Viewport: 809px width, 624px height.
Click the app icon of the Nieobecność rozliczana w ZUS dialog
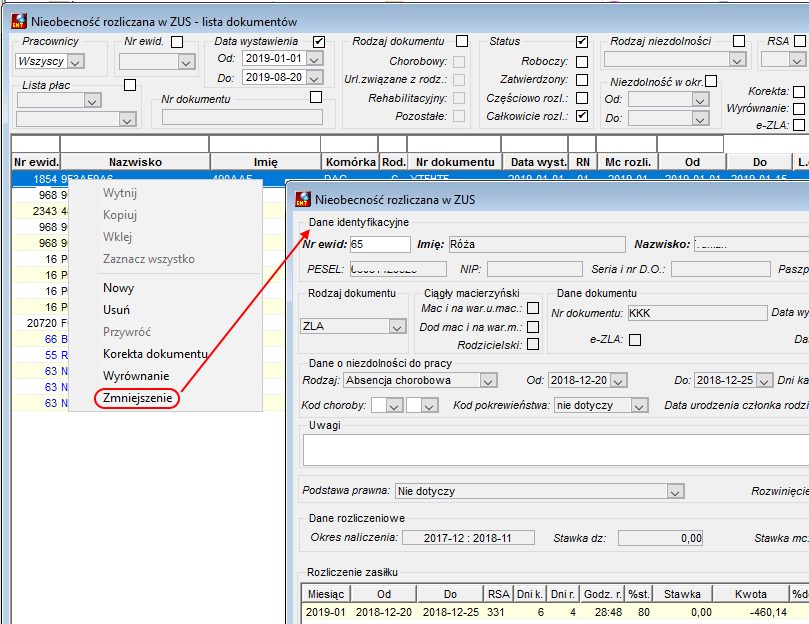coord(303,199)
